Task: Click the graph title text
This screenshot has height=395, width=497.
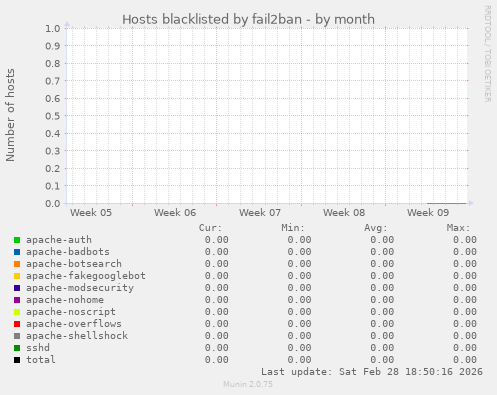Action: (x=248, y=19)
